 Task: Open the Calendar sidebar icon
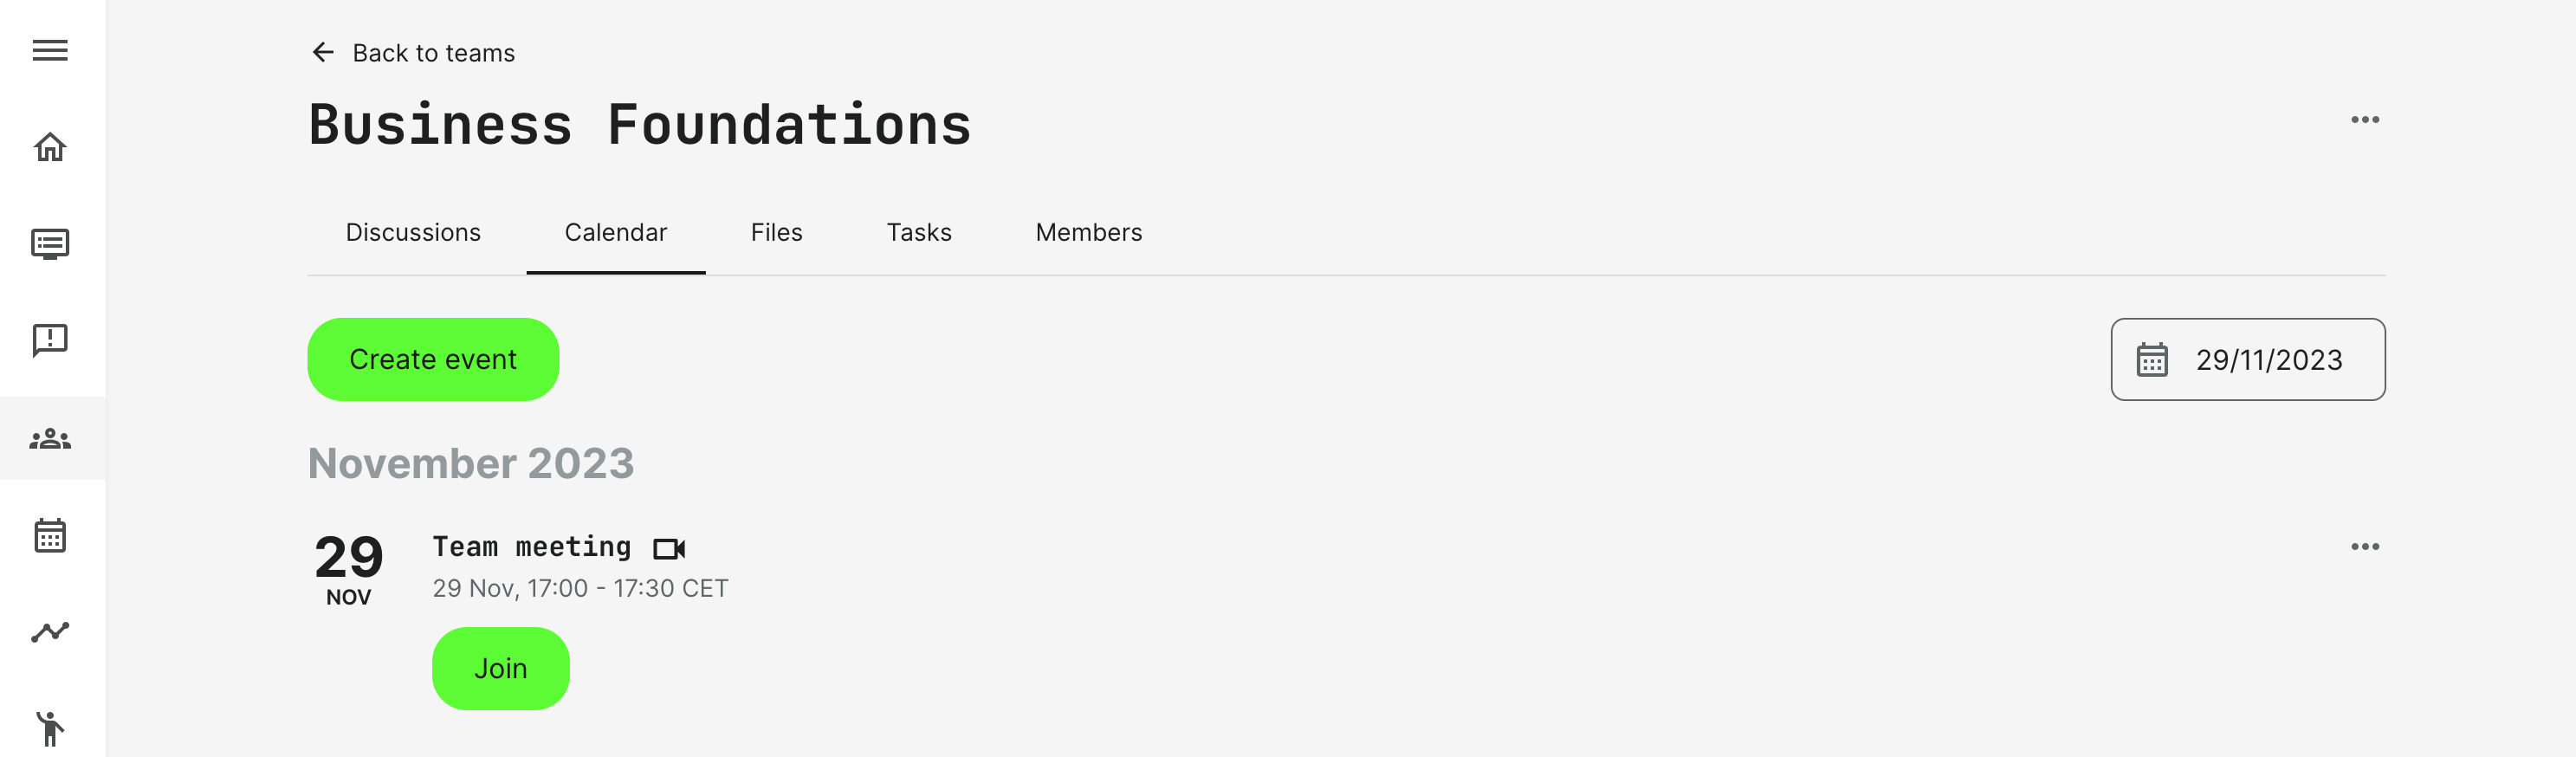pyautogui.click(x=50, y=535)
